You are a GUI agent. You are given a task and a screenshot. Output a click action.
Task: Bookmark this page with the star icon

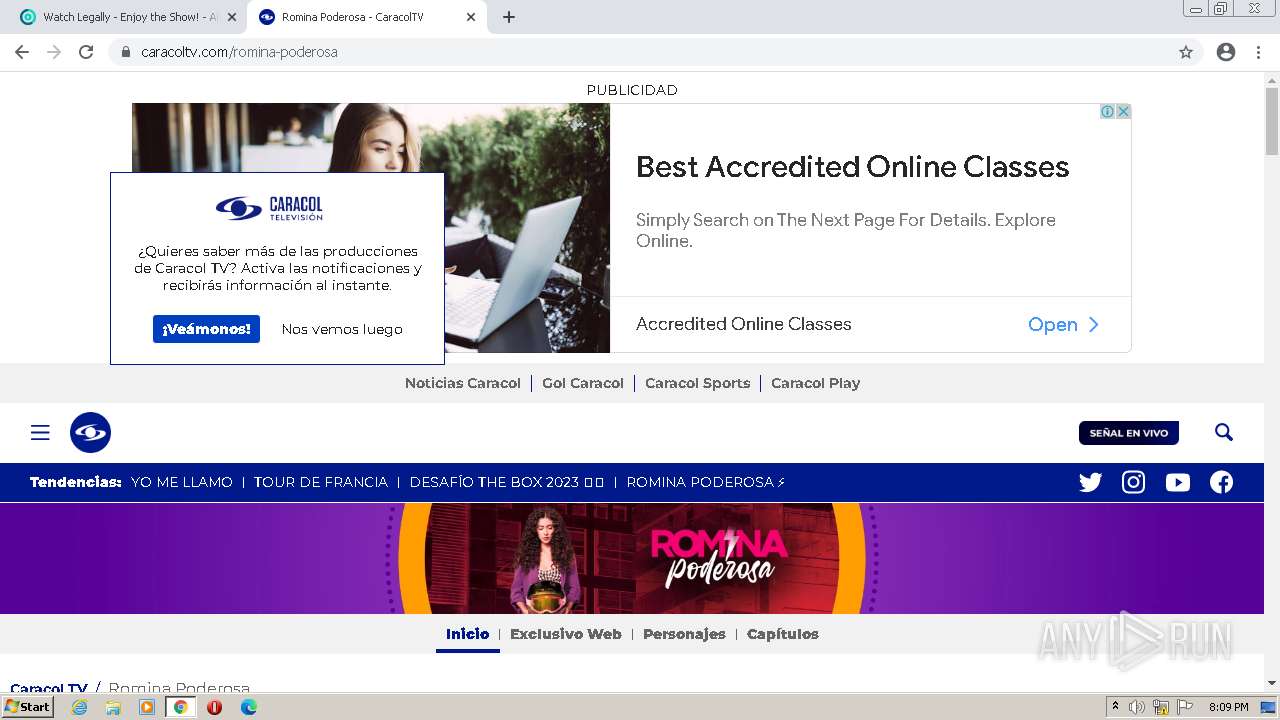pos(1186,52)
